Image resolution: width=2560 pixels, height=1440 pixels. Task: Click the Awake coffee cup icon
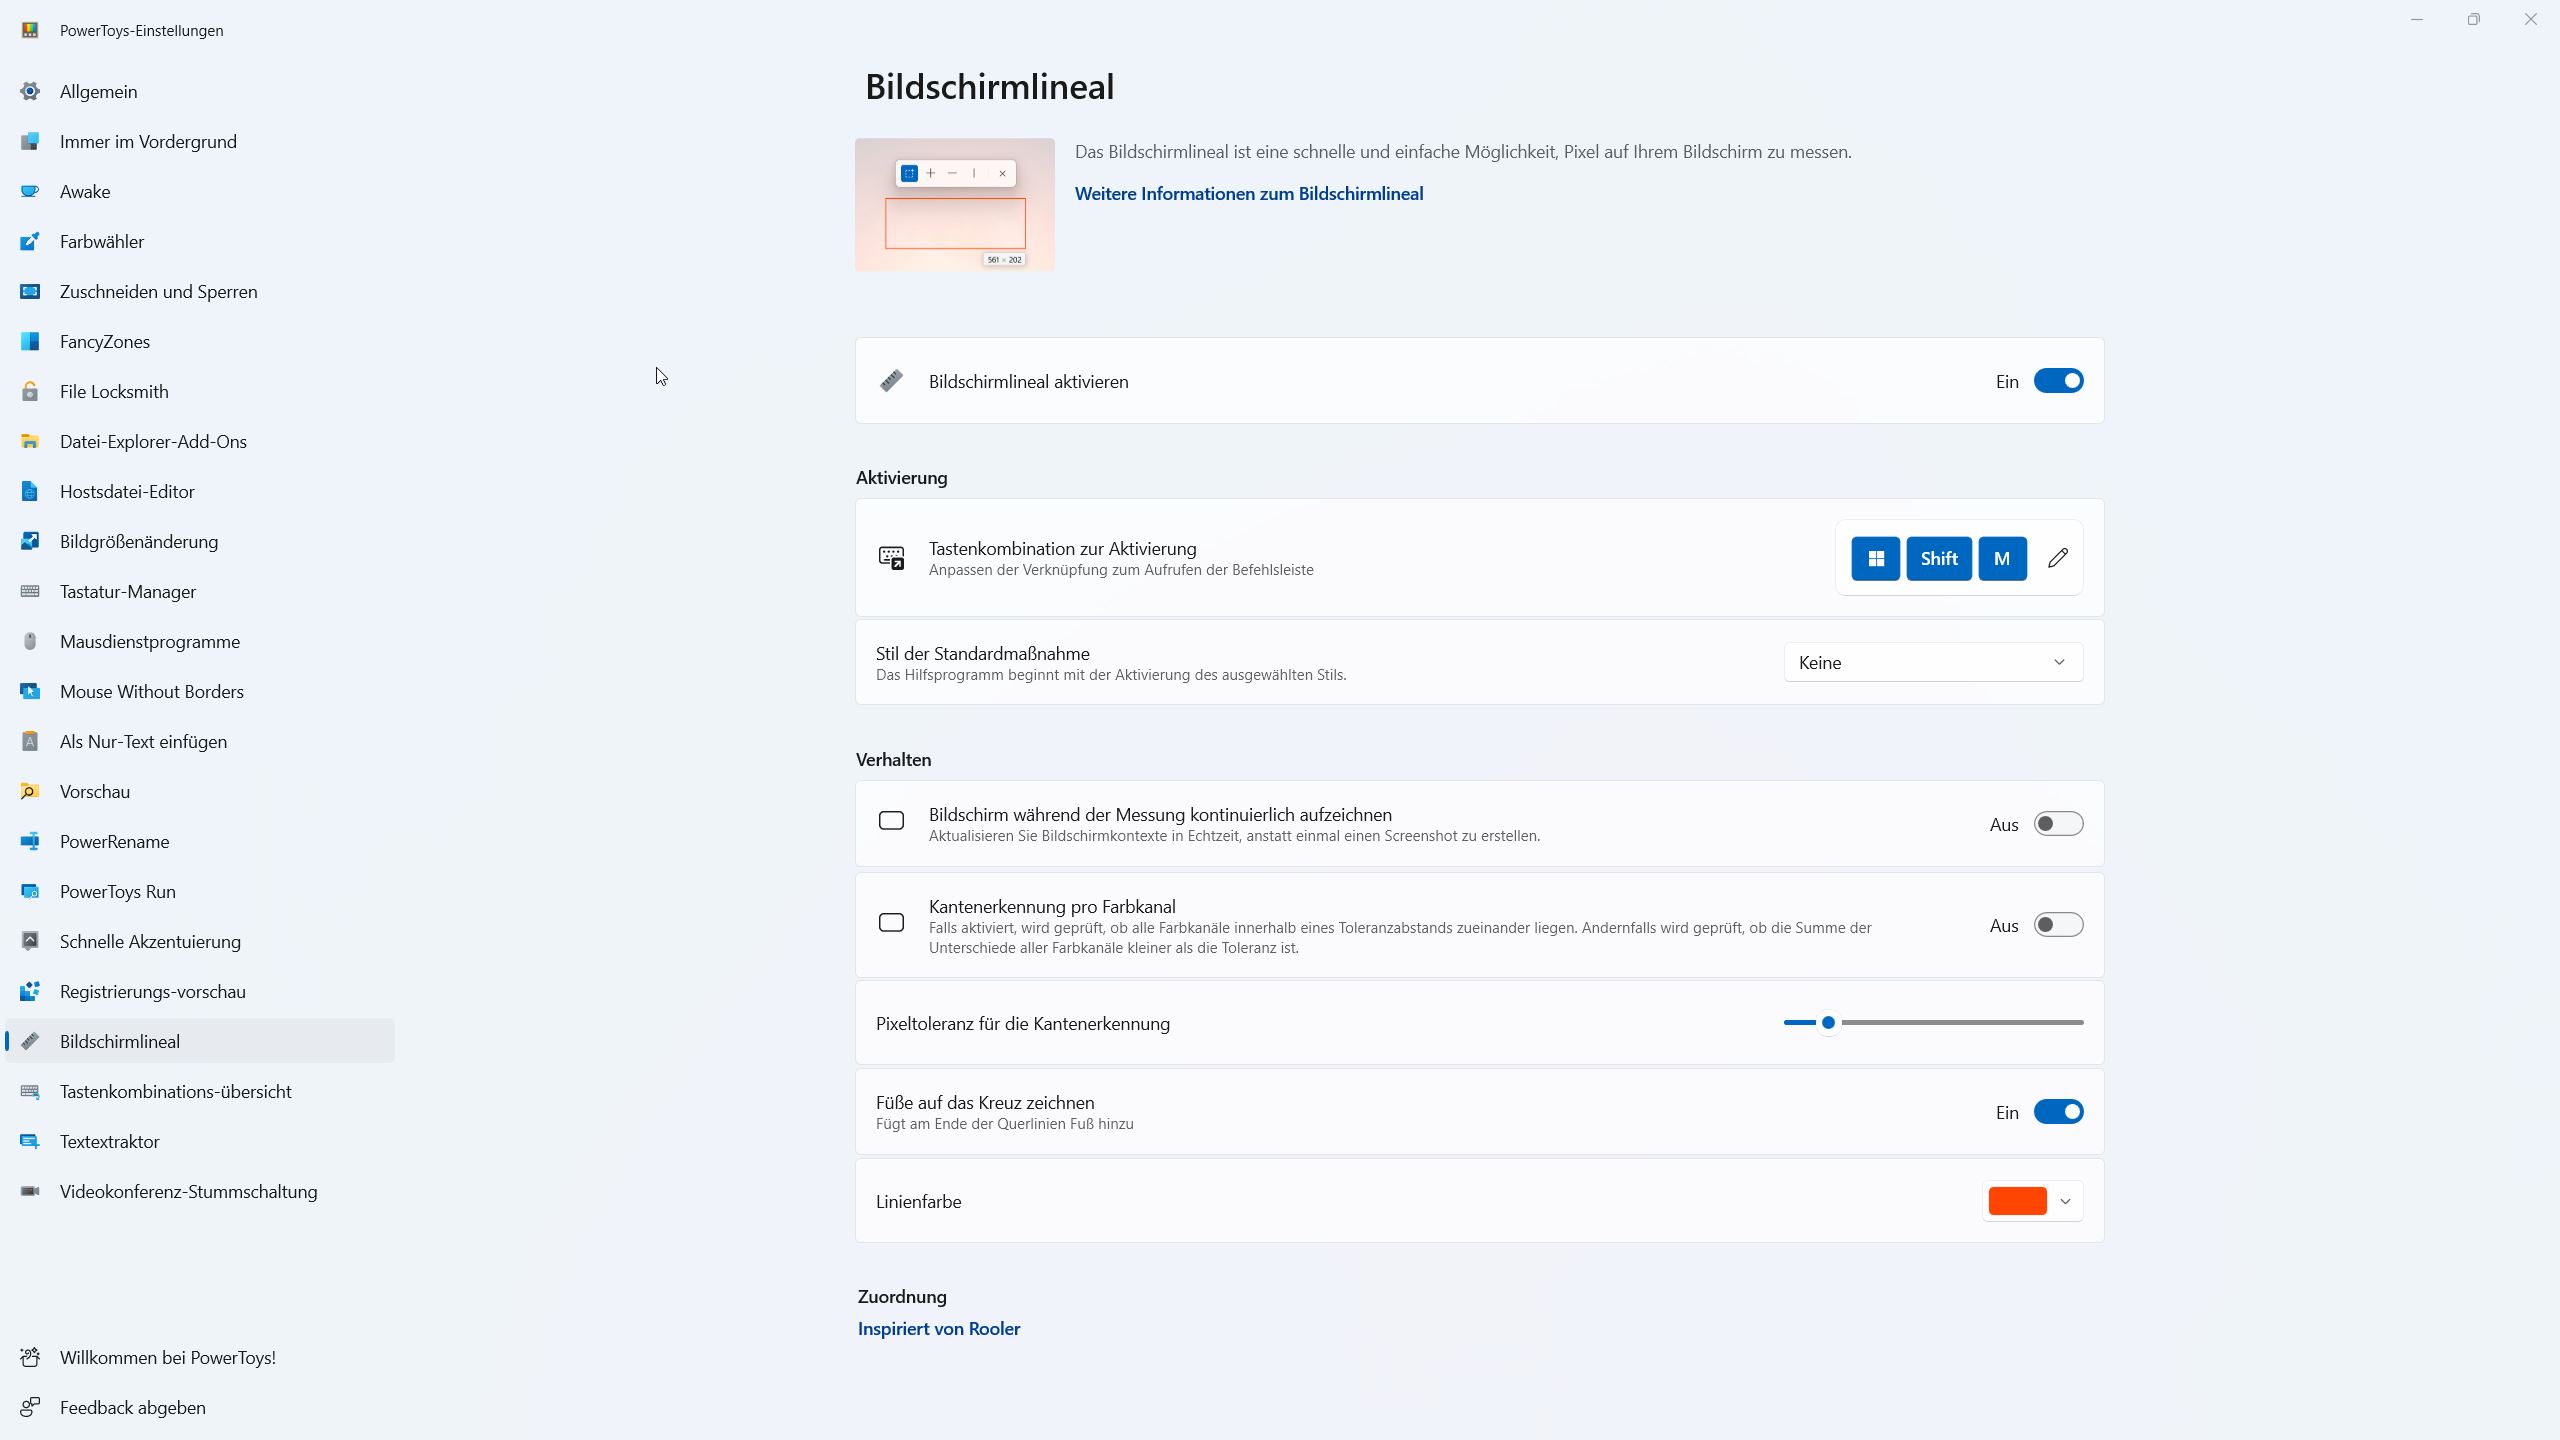click(x=30, y=192)
